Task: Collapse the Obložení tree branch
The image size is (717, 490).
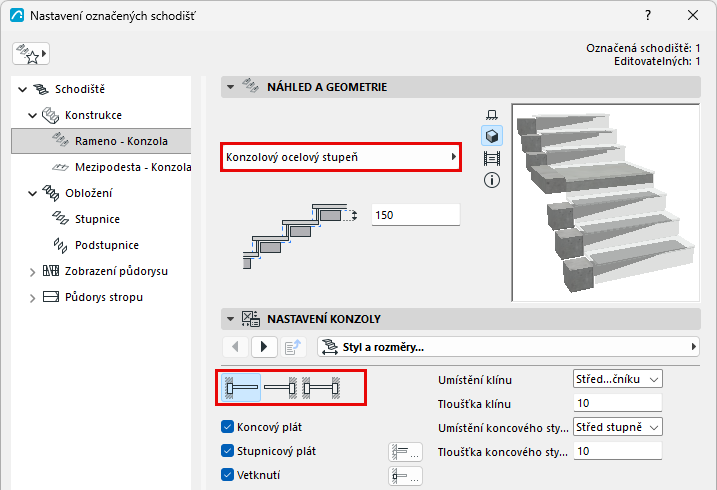Action: [x=32, y=193]
